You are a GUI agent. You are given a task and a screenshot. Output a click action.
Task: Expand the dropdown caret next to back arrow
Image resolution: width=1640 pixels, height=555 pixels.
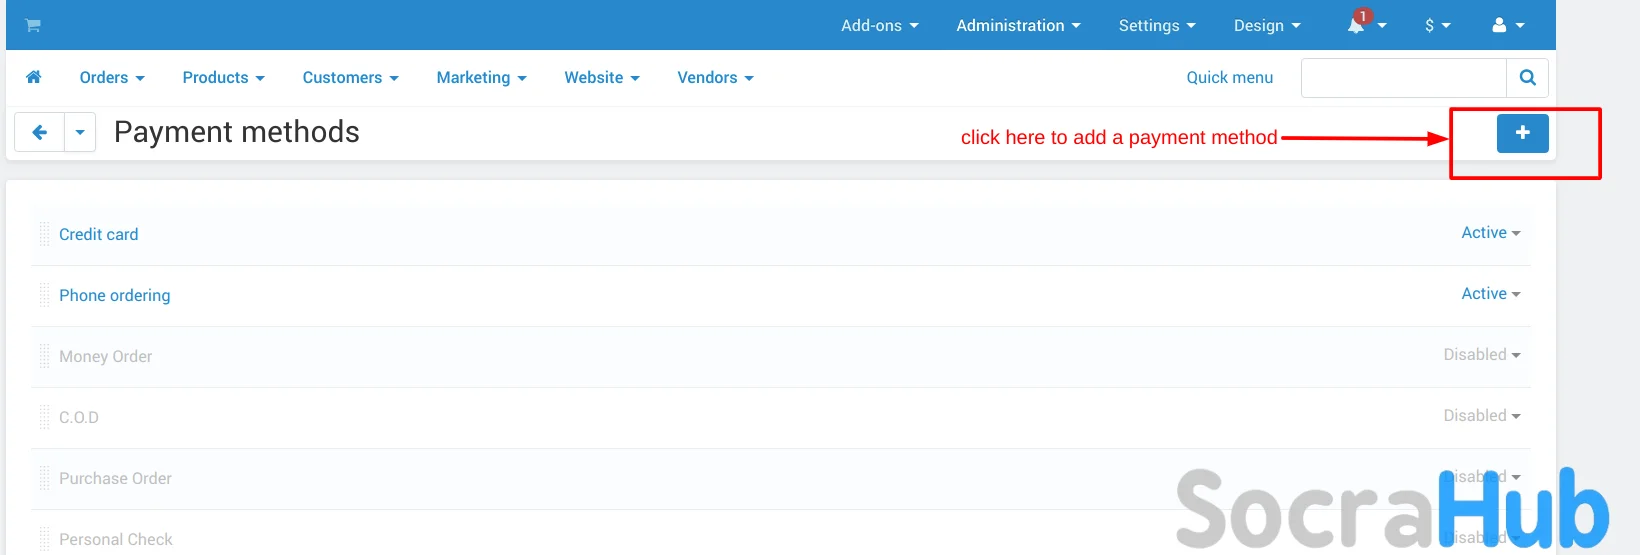point(80,132)
